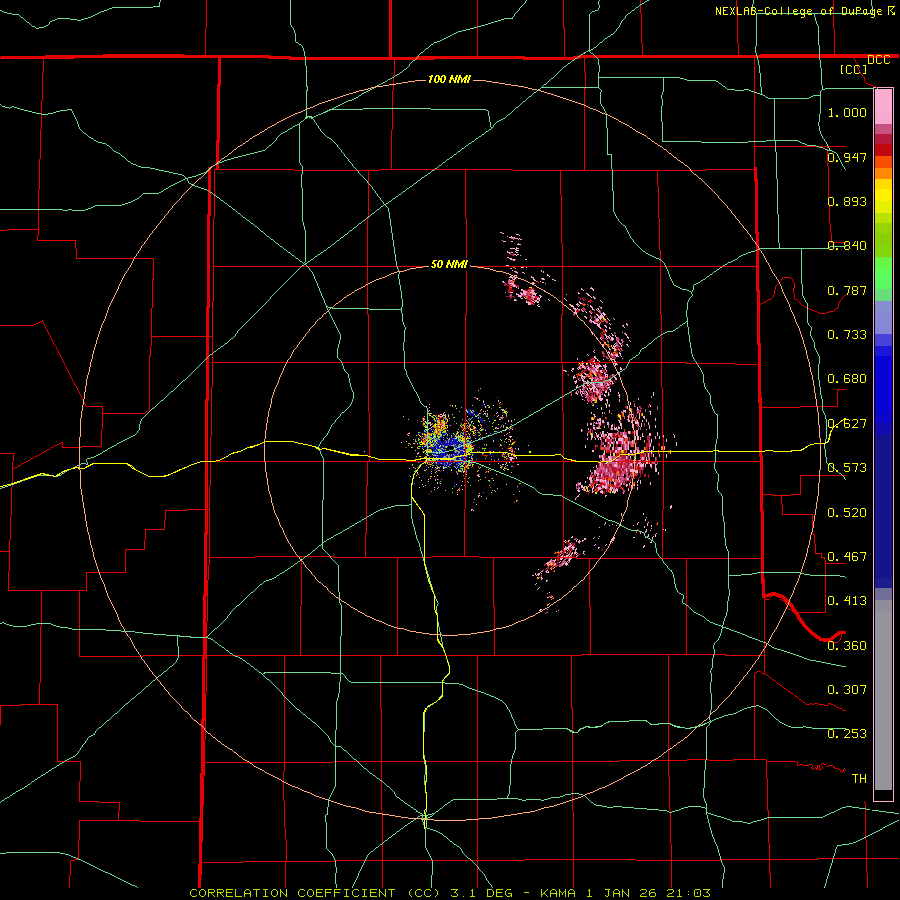900x900 pixels.
Task: Click the 0.893 value on the scale
Action: click(847, 201)
